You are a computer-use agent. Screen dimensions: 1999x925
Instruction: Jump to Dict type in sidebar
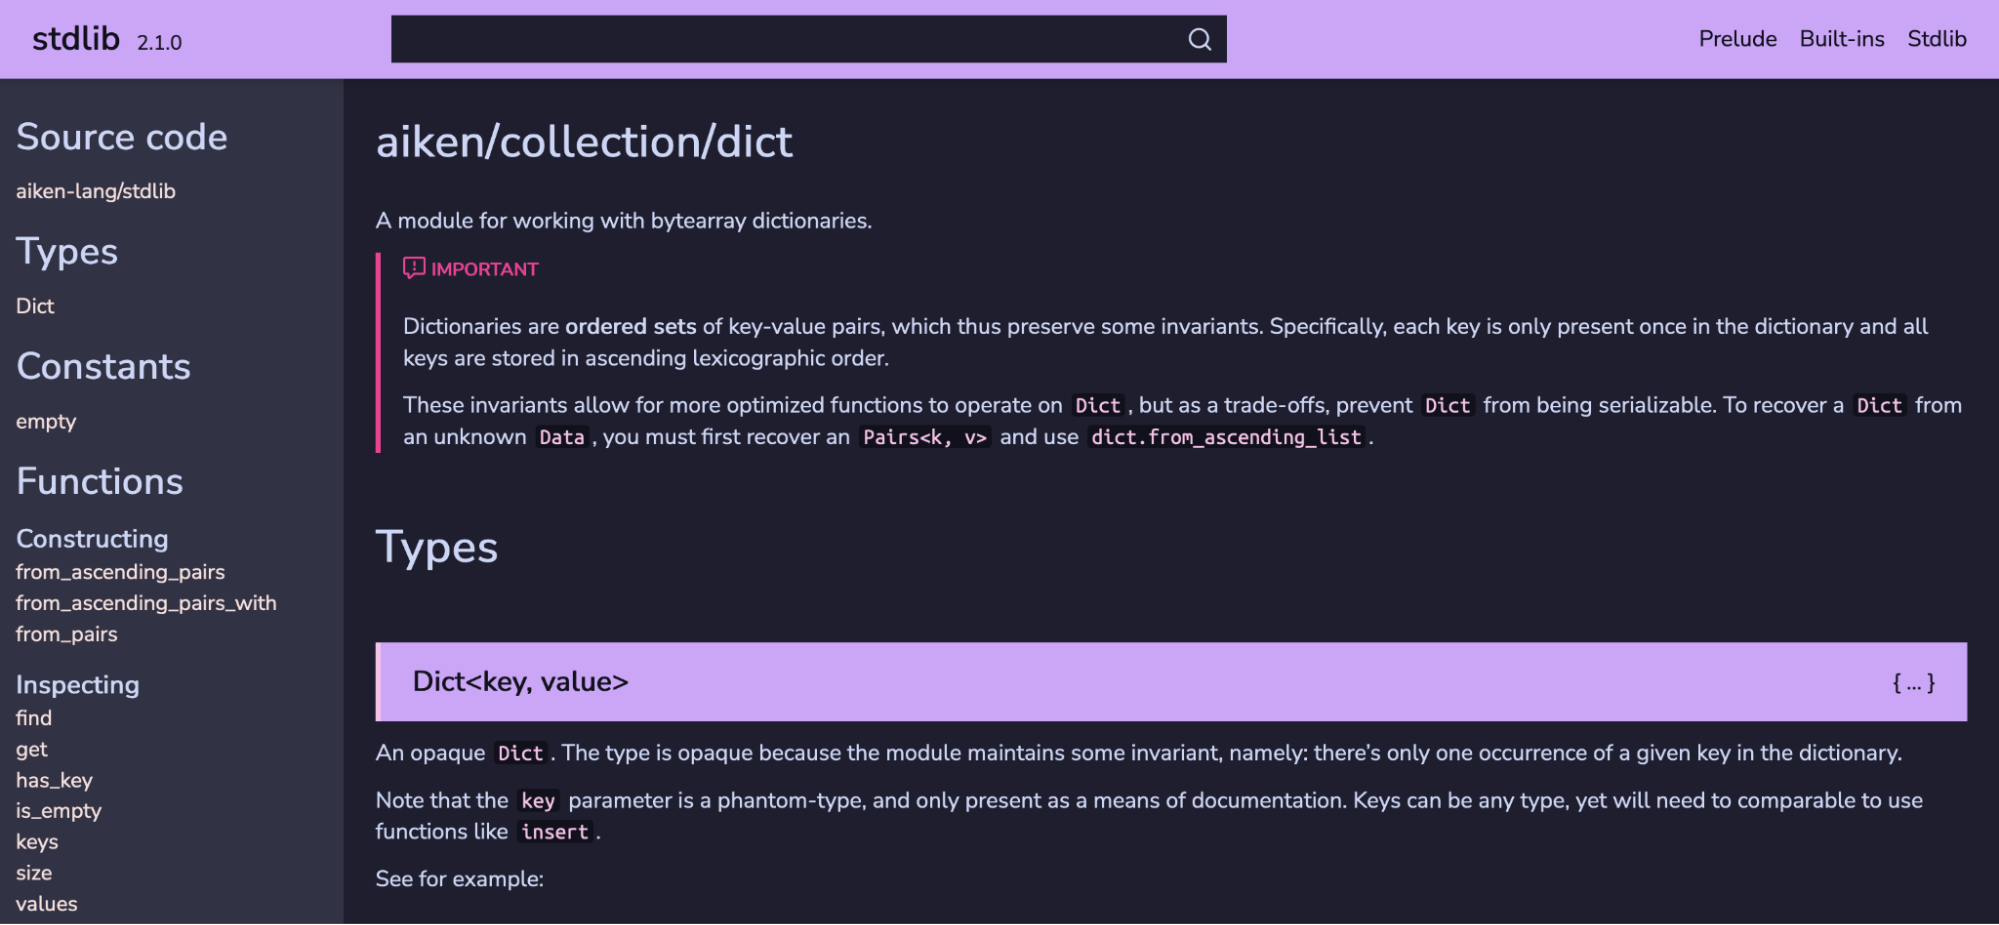35,306
